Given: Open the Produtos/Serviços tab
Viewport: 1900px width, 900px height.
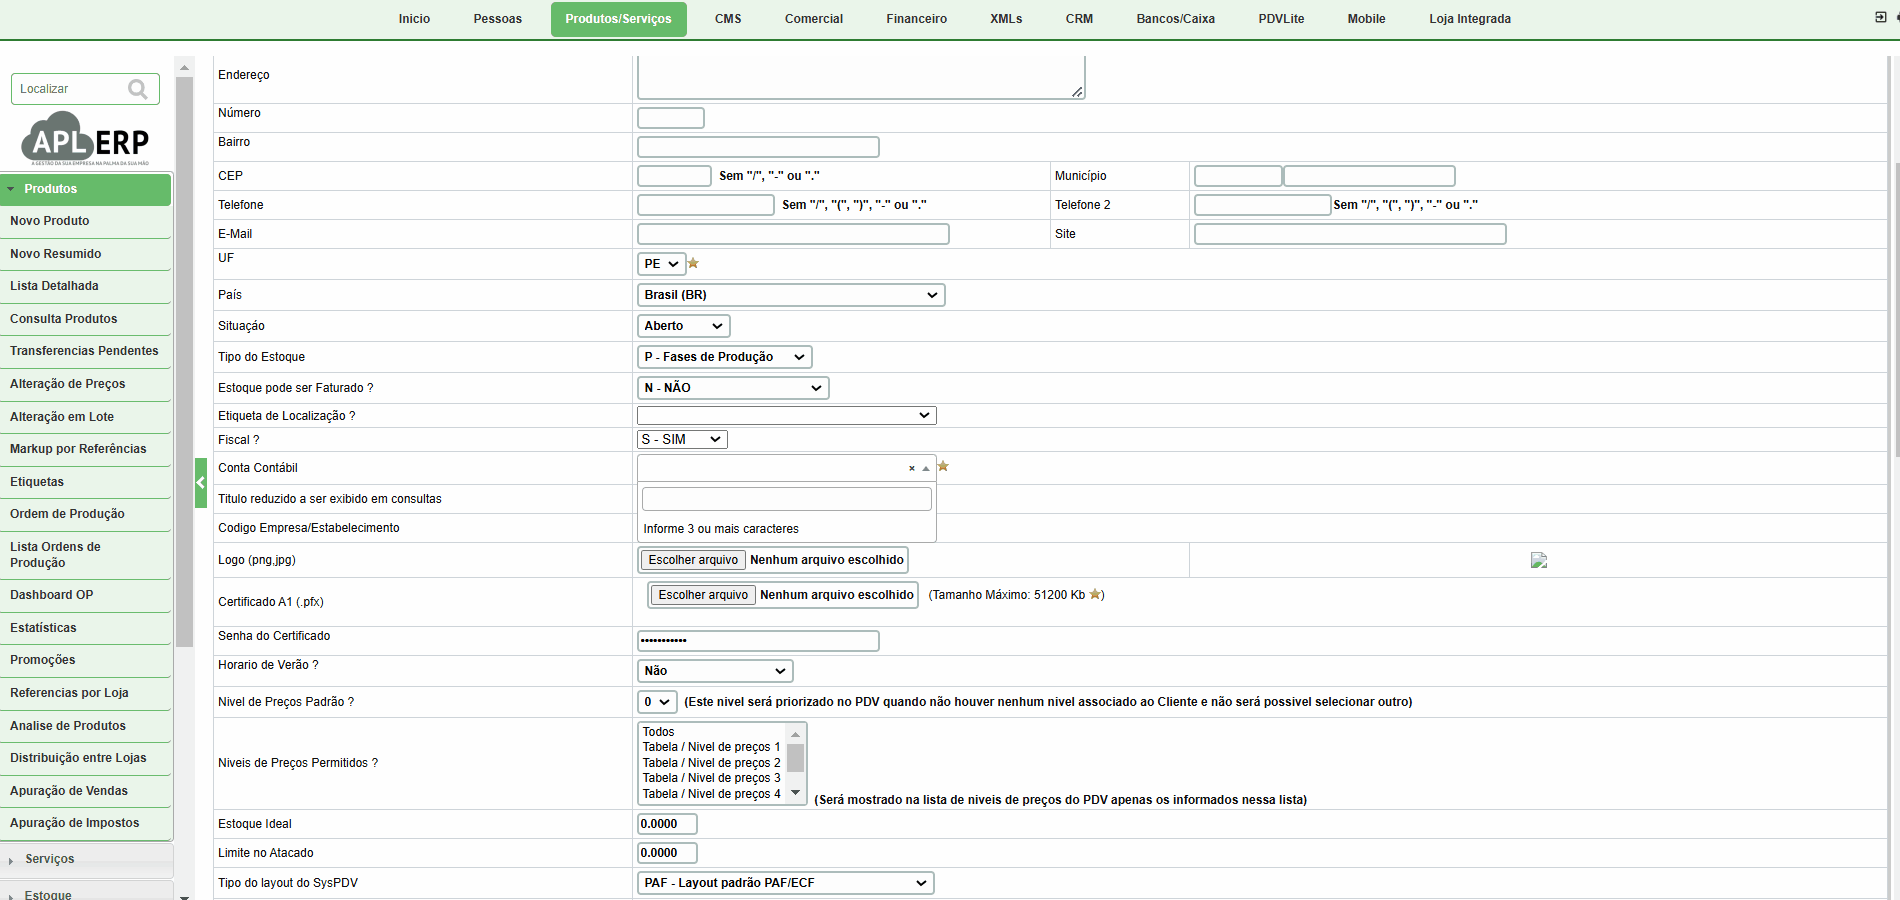Looking at the screenshot, I should (618, 19).
